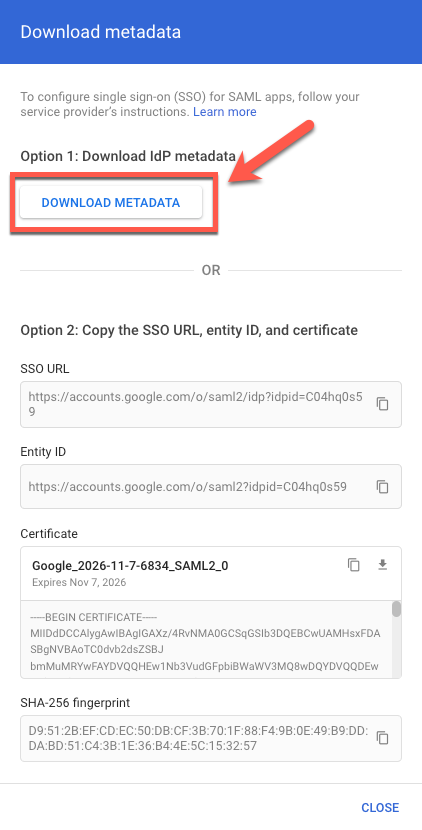
Task: Click the Download metadata dialog title
Action: point(101,32)
